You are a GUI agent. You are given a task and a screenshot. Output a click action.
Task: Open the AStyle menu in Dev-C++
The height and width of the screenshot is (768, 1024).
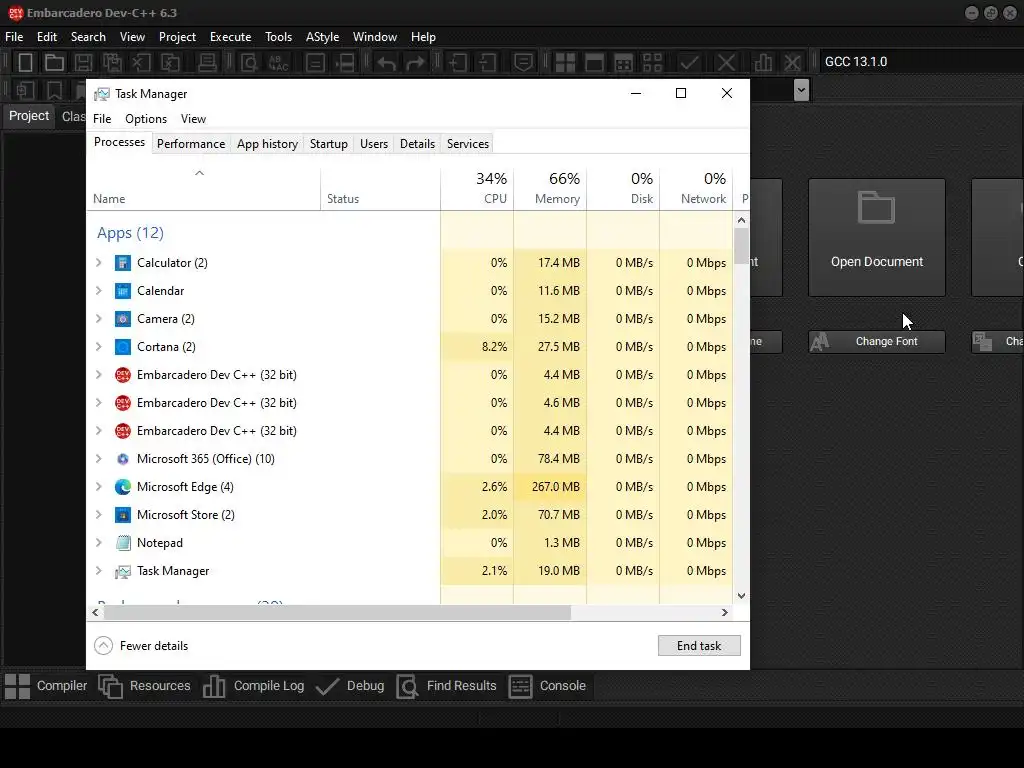tap(323, 37)
